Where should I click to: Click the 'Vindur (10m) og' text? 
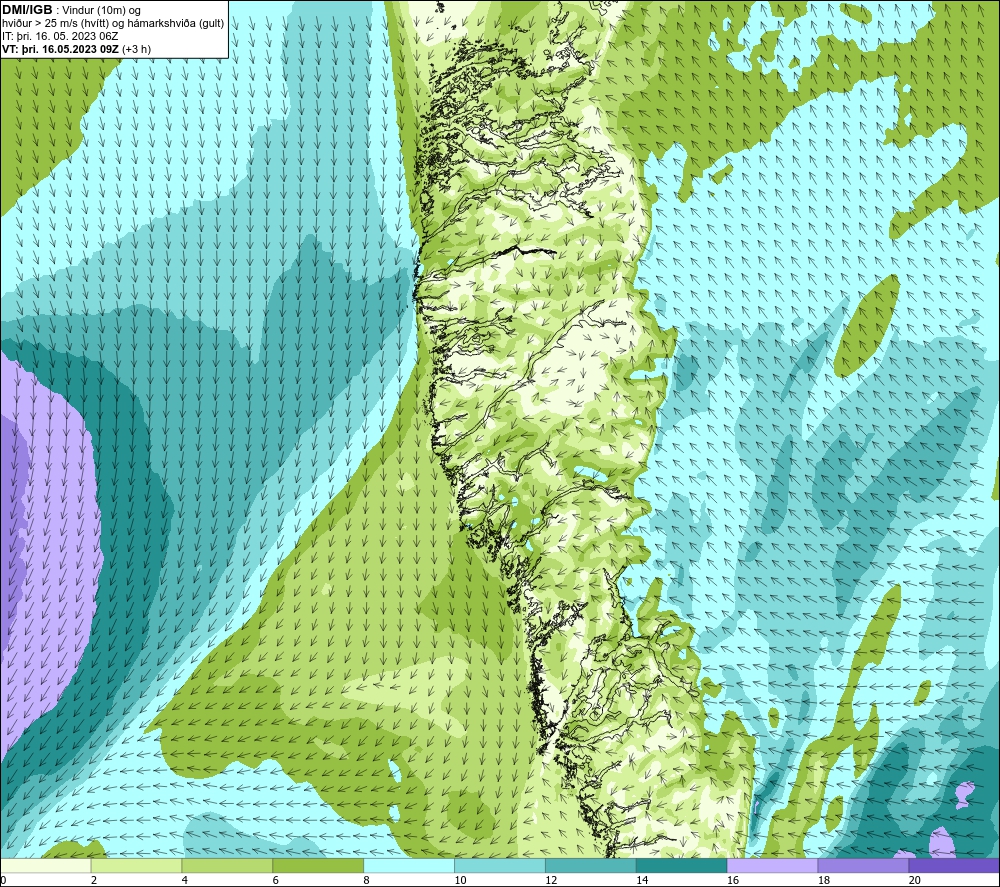103,11
